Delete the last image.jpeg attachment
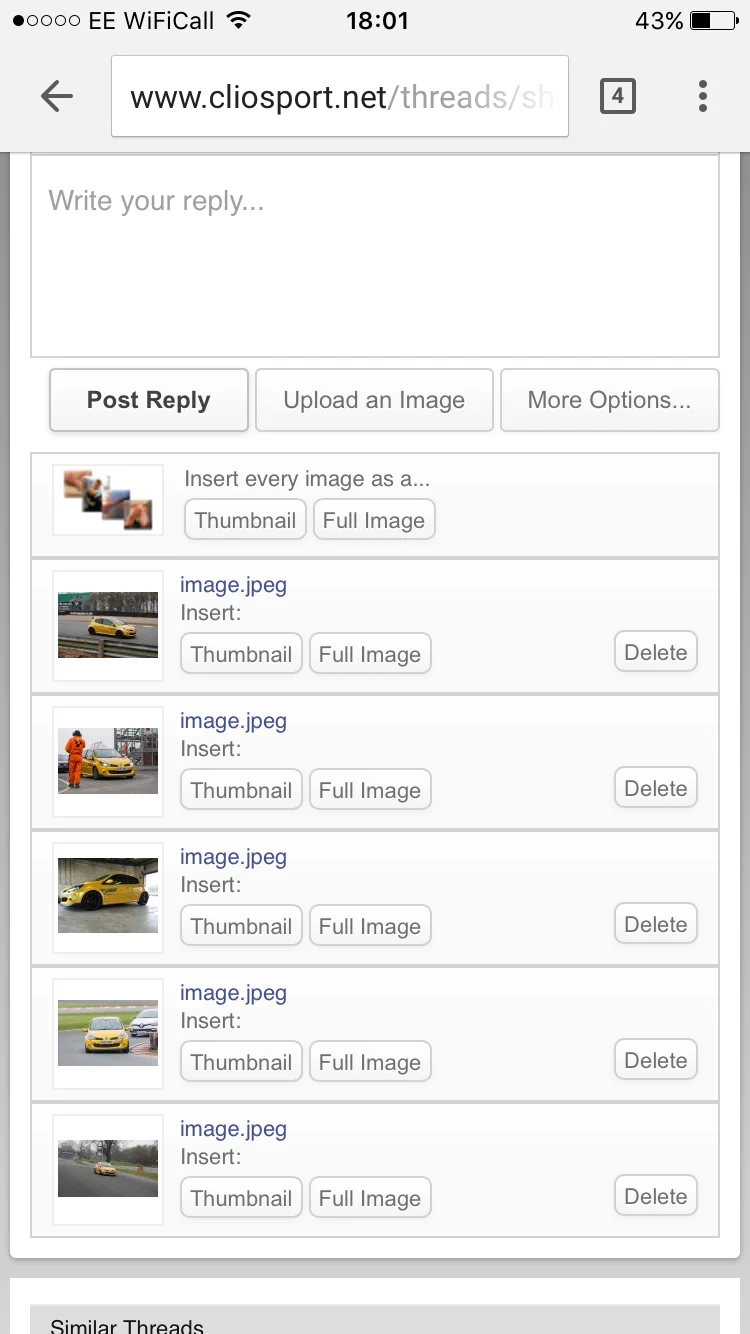750x1334 pixels. pyautogui.click(x=655, y=1196)
